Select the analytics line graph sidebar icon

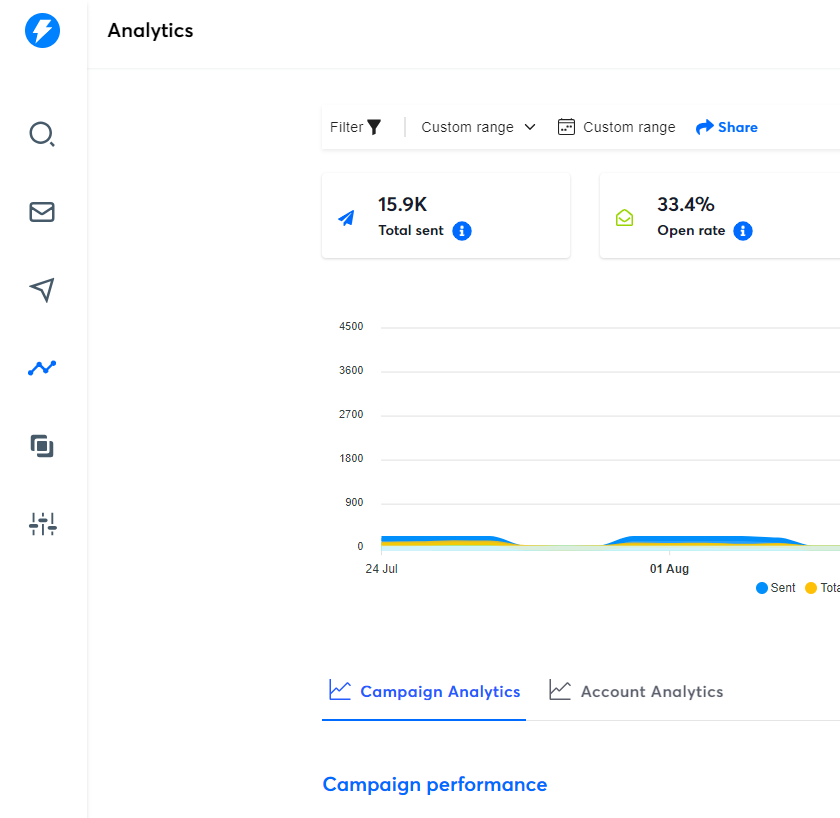(x=42, y=368)
